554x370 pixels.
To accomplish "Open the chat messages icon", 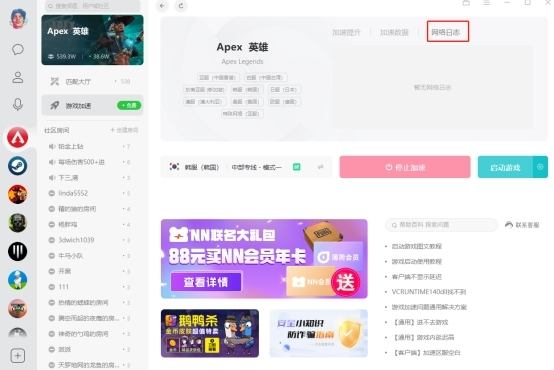I will 18,49.
